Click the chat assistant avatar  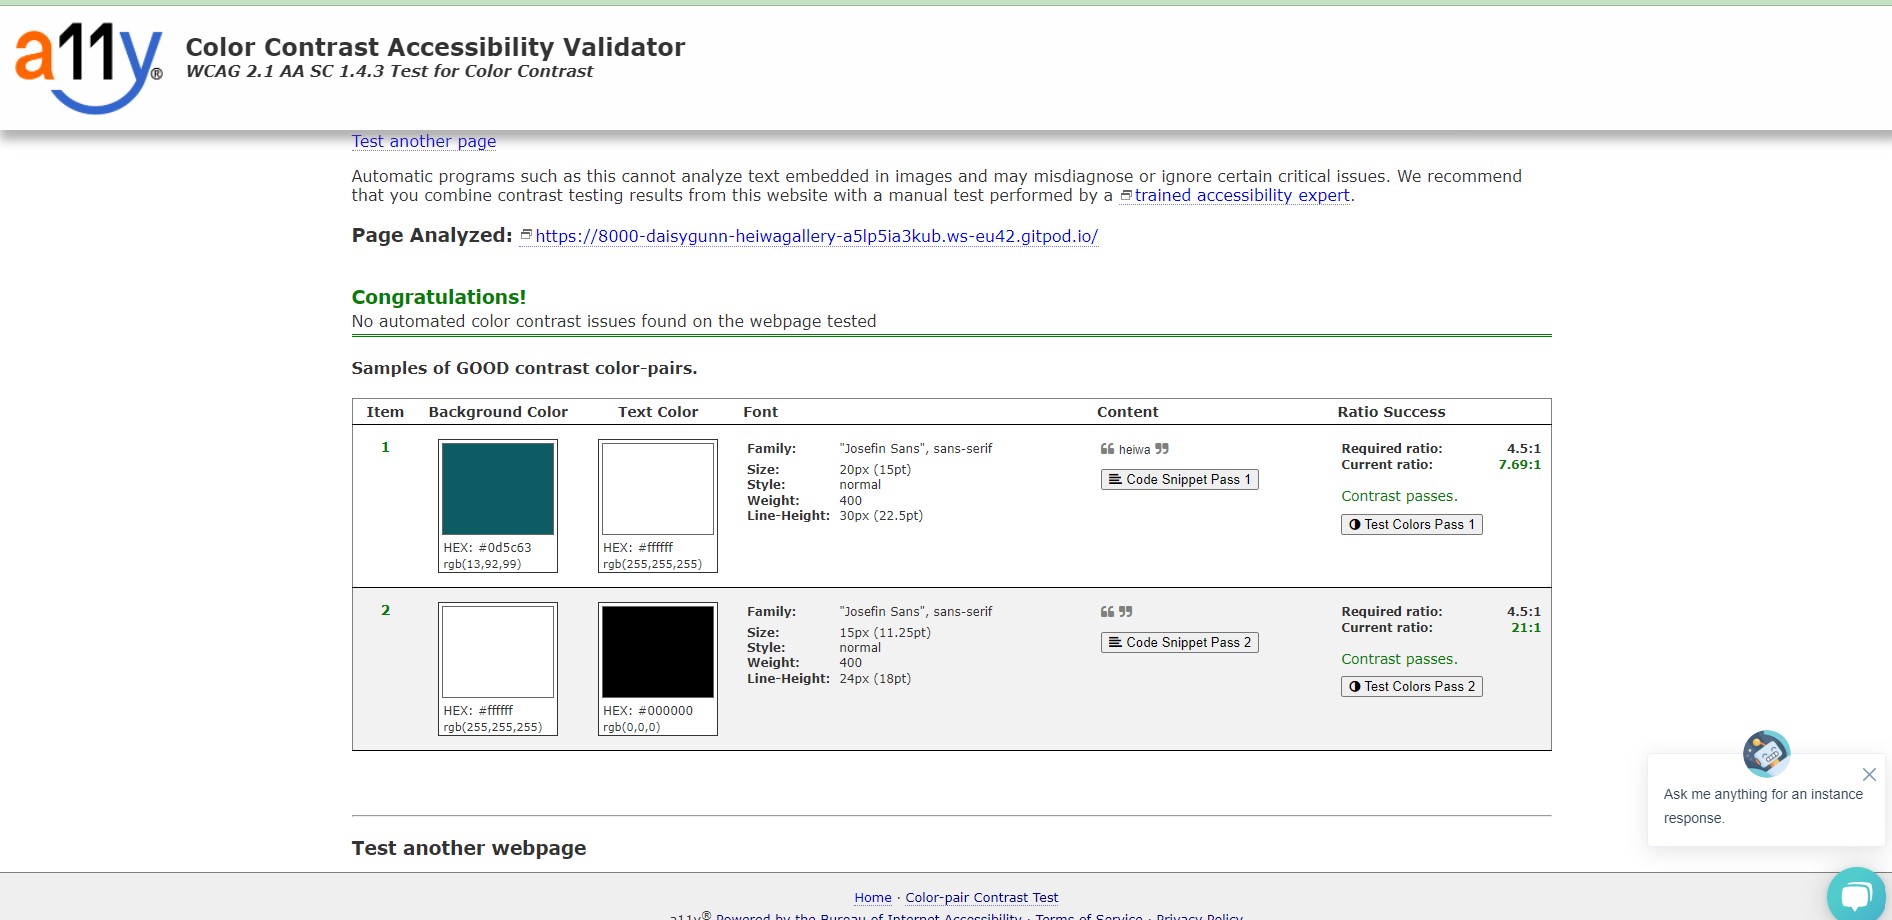click(x=1766, y=753)
